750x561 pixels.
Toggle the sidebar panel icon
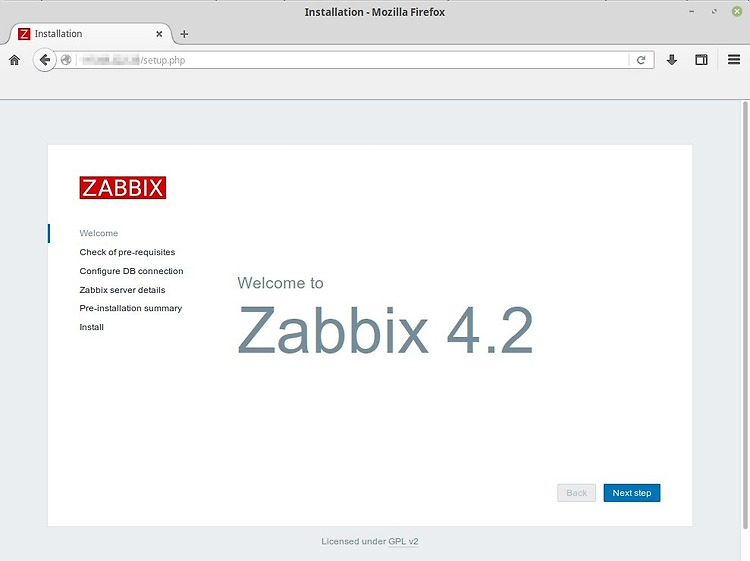pos(701,60)
